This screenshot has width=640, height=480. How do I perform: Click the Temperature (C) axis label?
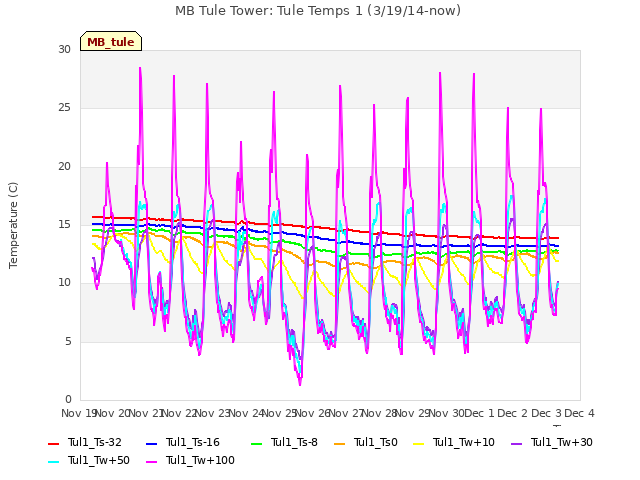[13, 225]
